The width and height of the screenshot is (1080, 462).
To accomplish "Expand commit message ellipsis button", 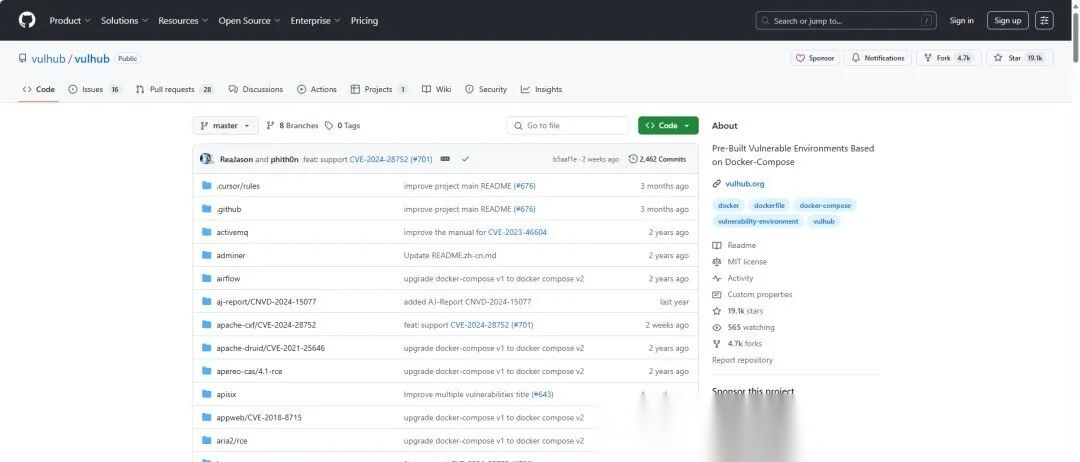I will coord(445,159).
